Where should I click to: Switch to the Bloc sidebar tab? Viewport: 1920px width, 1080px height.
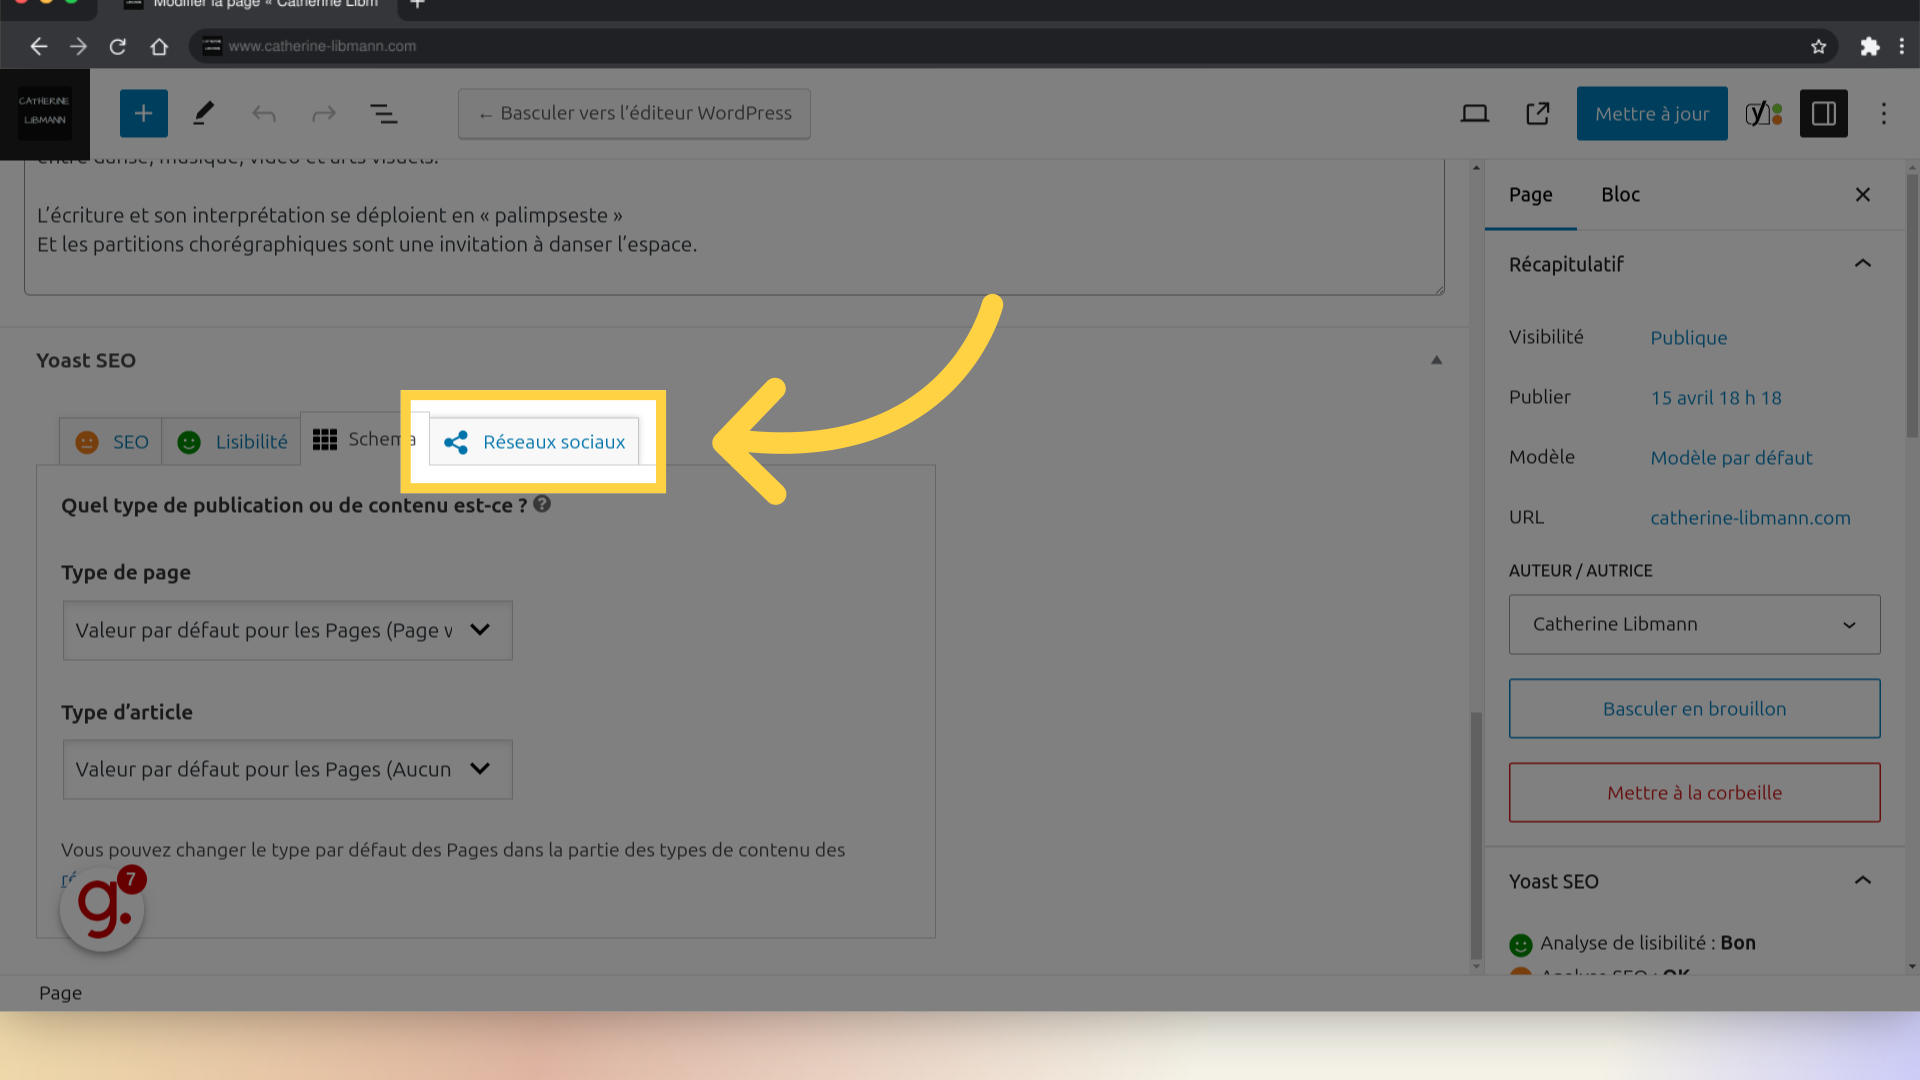pyautogui.click(x=1620, y=195)
